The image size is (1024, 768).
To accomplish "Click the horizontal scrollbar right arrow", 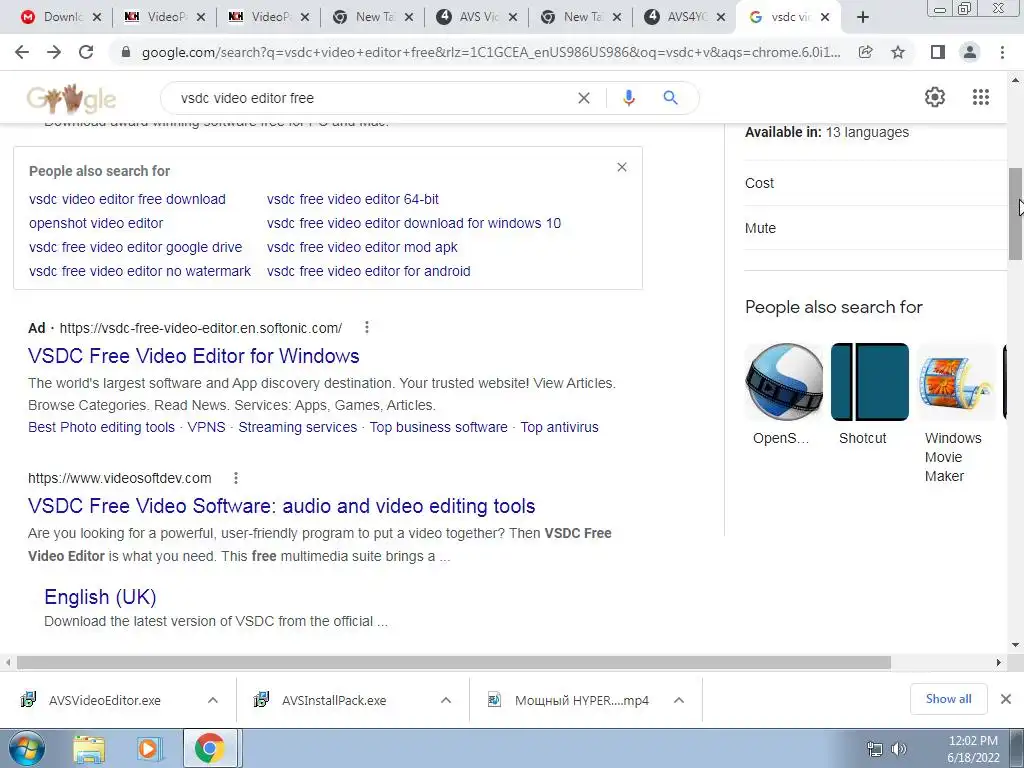I will [x=998, y=662].
